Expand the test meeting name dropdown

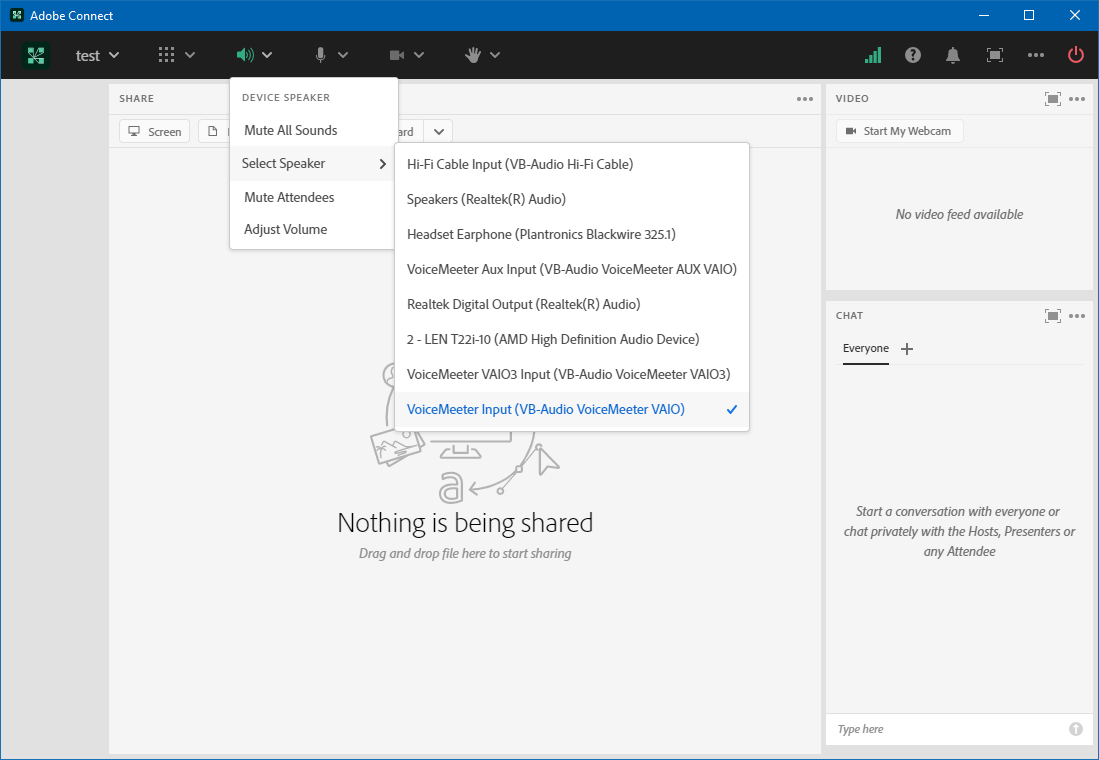(x=114, y=55)
